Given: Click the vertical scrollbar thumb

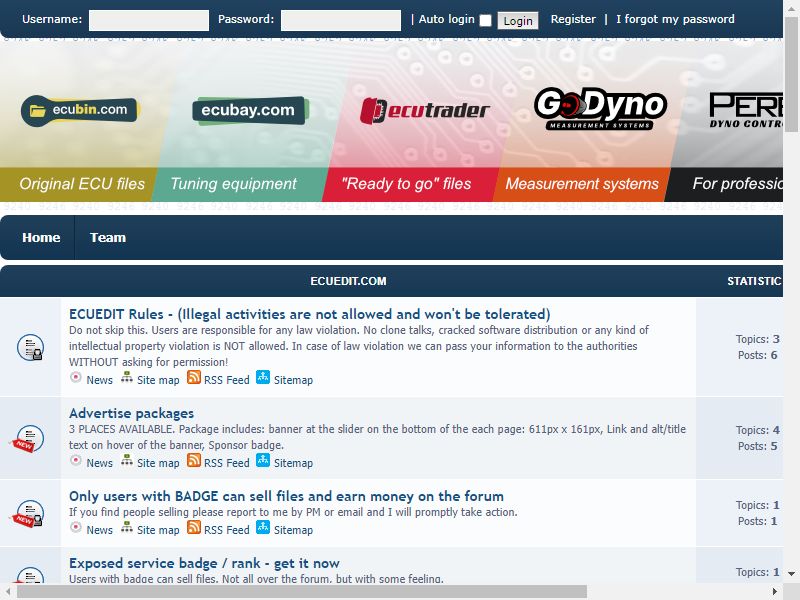Looking at the screenshot, I should (x=791, y=73).
